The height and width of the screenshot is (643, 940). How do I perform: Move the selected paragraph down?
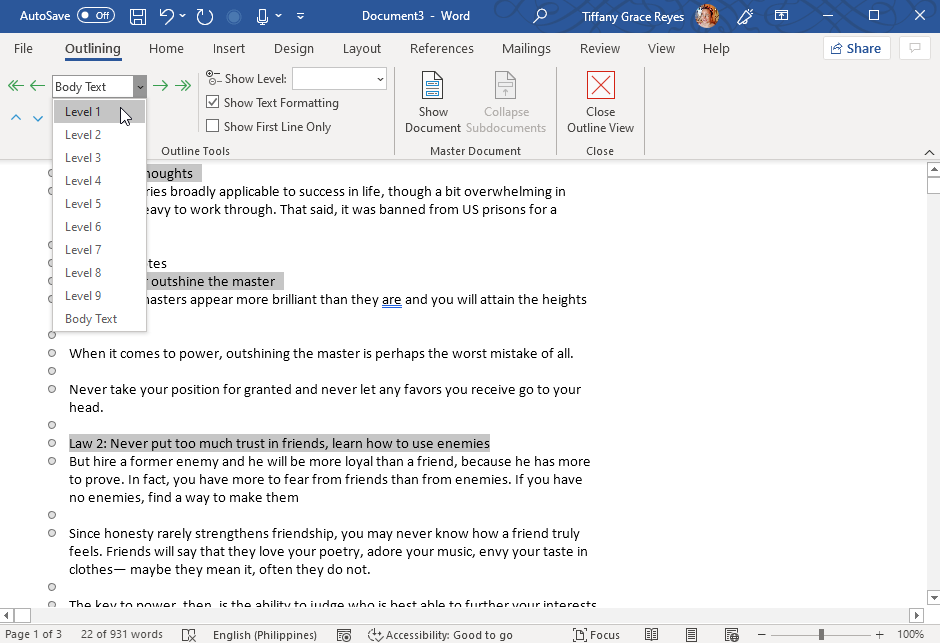[x=38, y=118]
